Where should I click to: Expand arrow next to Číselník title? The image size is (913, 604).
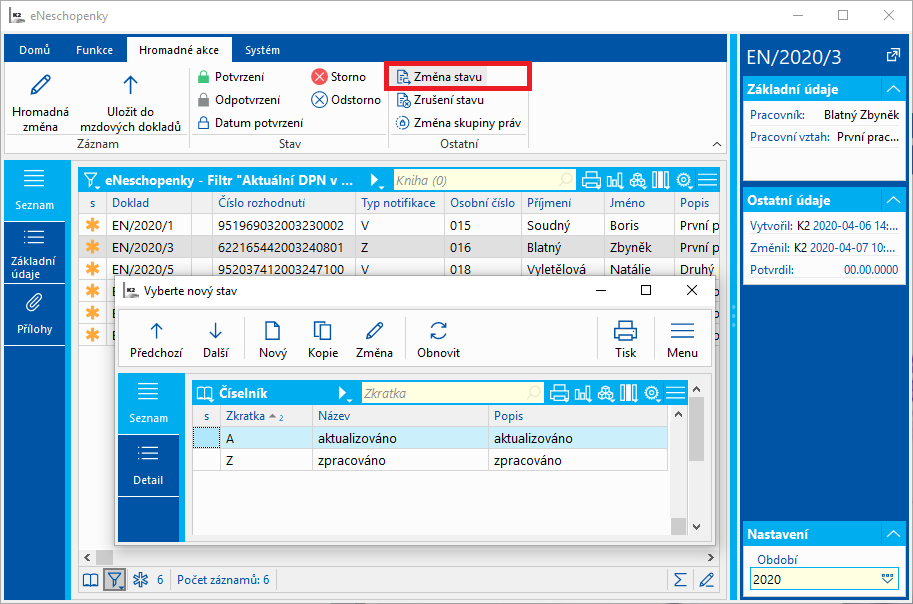344,393
